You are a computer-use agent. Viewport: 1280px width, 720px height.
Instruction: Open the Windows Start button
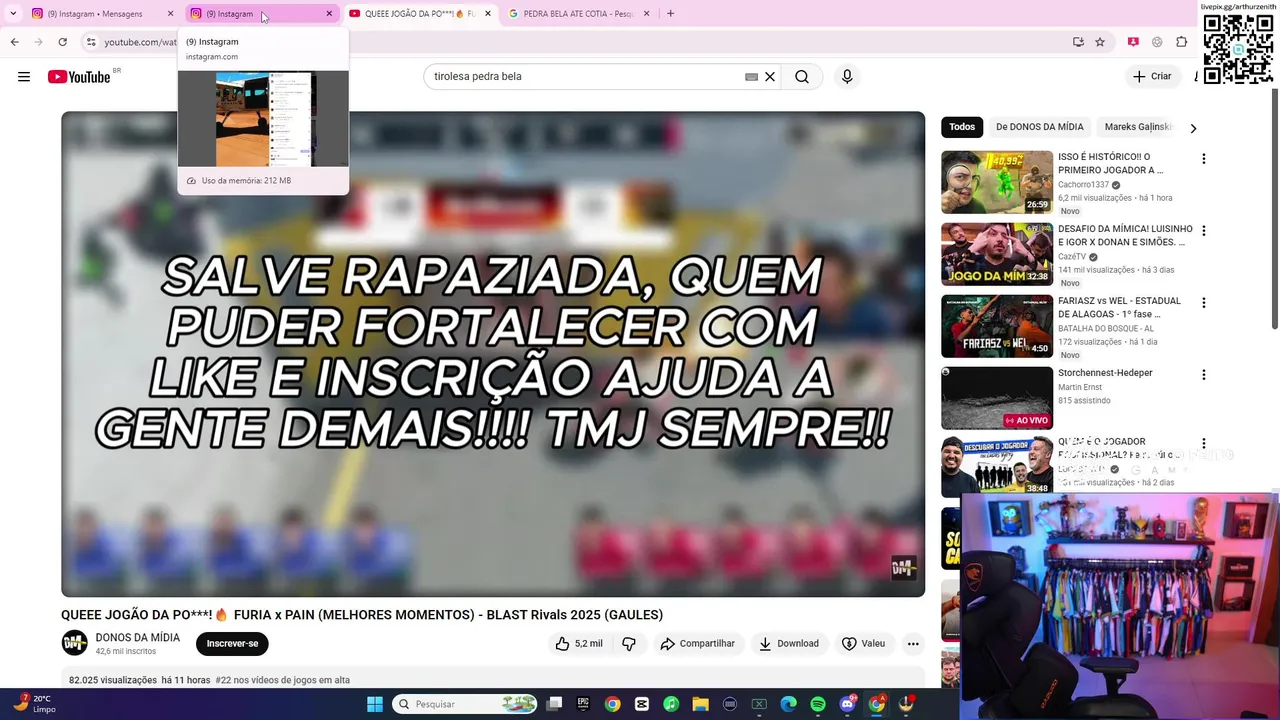click(x=375, y=704)
